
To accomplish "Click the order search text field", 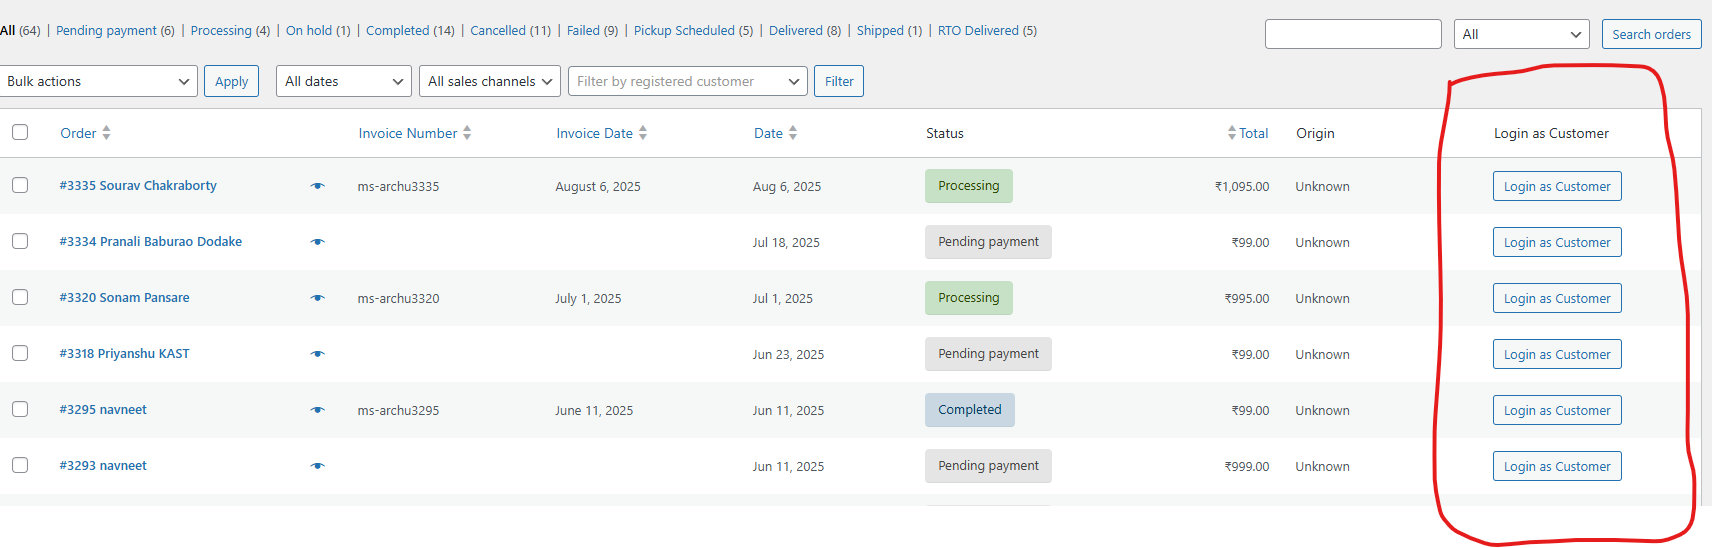I will coord(1352,34).
